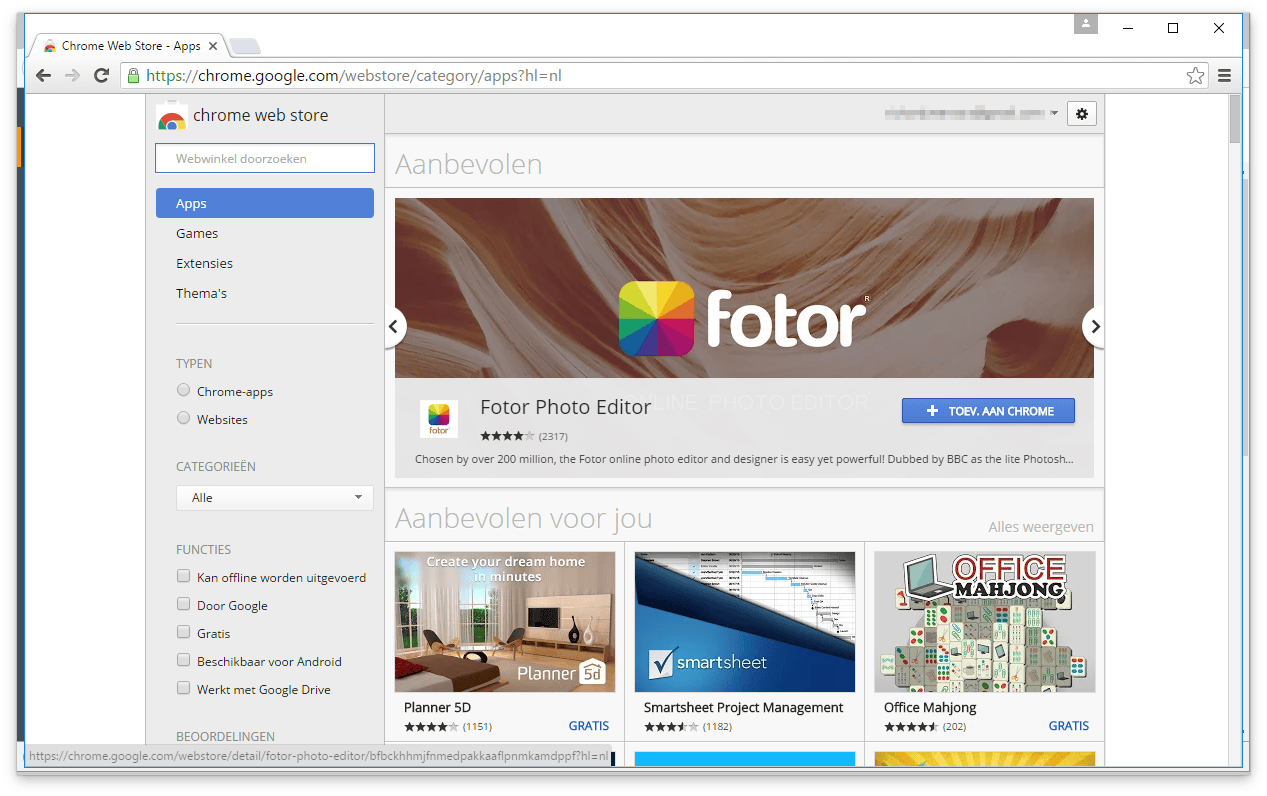This screenshot has height=796, width=1267.
Task: Open the Planner 5D app title
Action: [437, 707]
